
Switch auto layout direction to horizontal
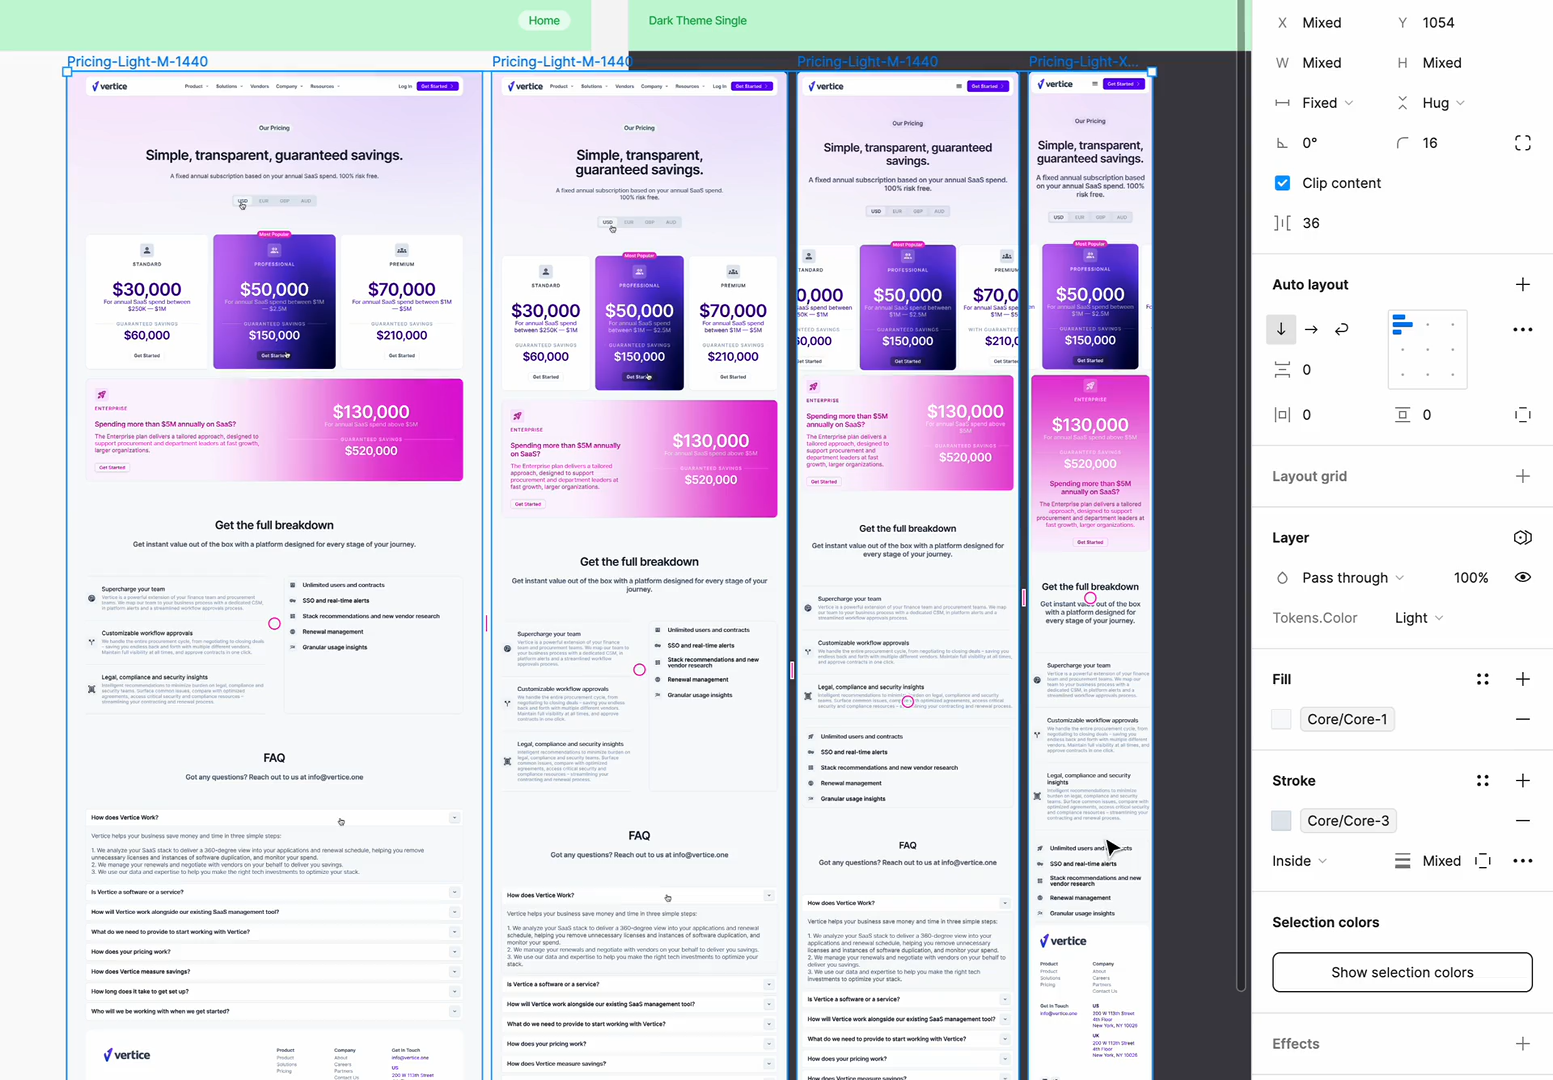[x=1311, y=329]
